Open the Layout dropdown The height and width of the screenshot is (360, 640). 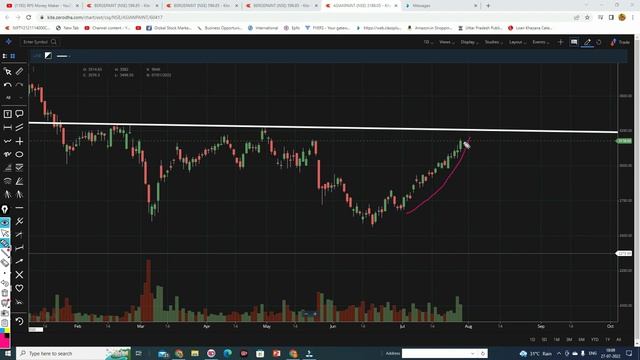pyautogui.click(x=517, y=42)
